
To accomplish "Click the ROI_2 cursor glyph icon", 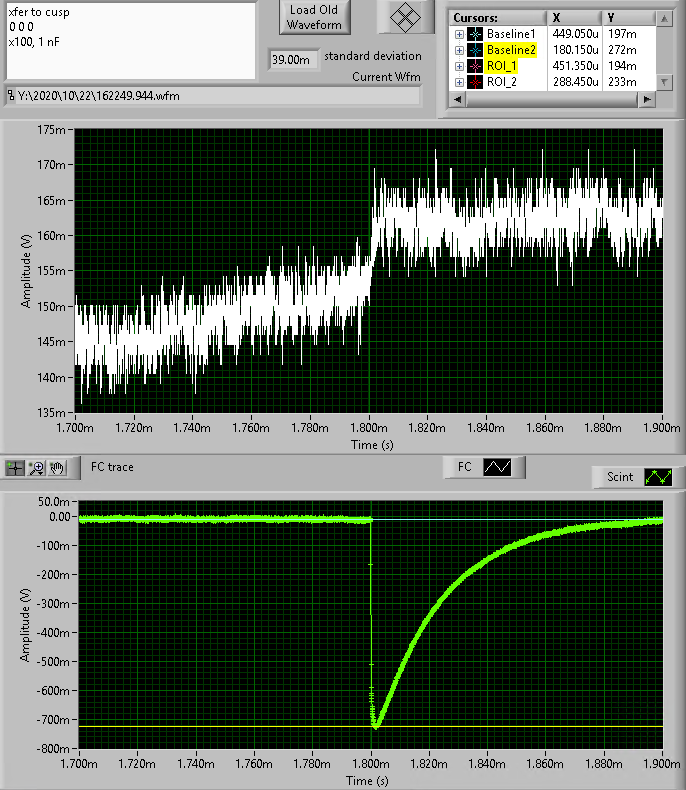I will pyautogui.click(x=475, y=82).
